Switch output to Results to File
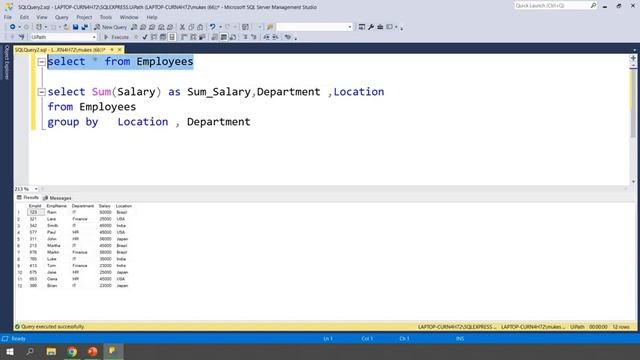640x360 pixels. tap(233, 37)
